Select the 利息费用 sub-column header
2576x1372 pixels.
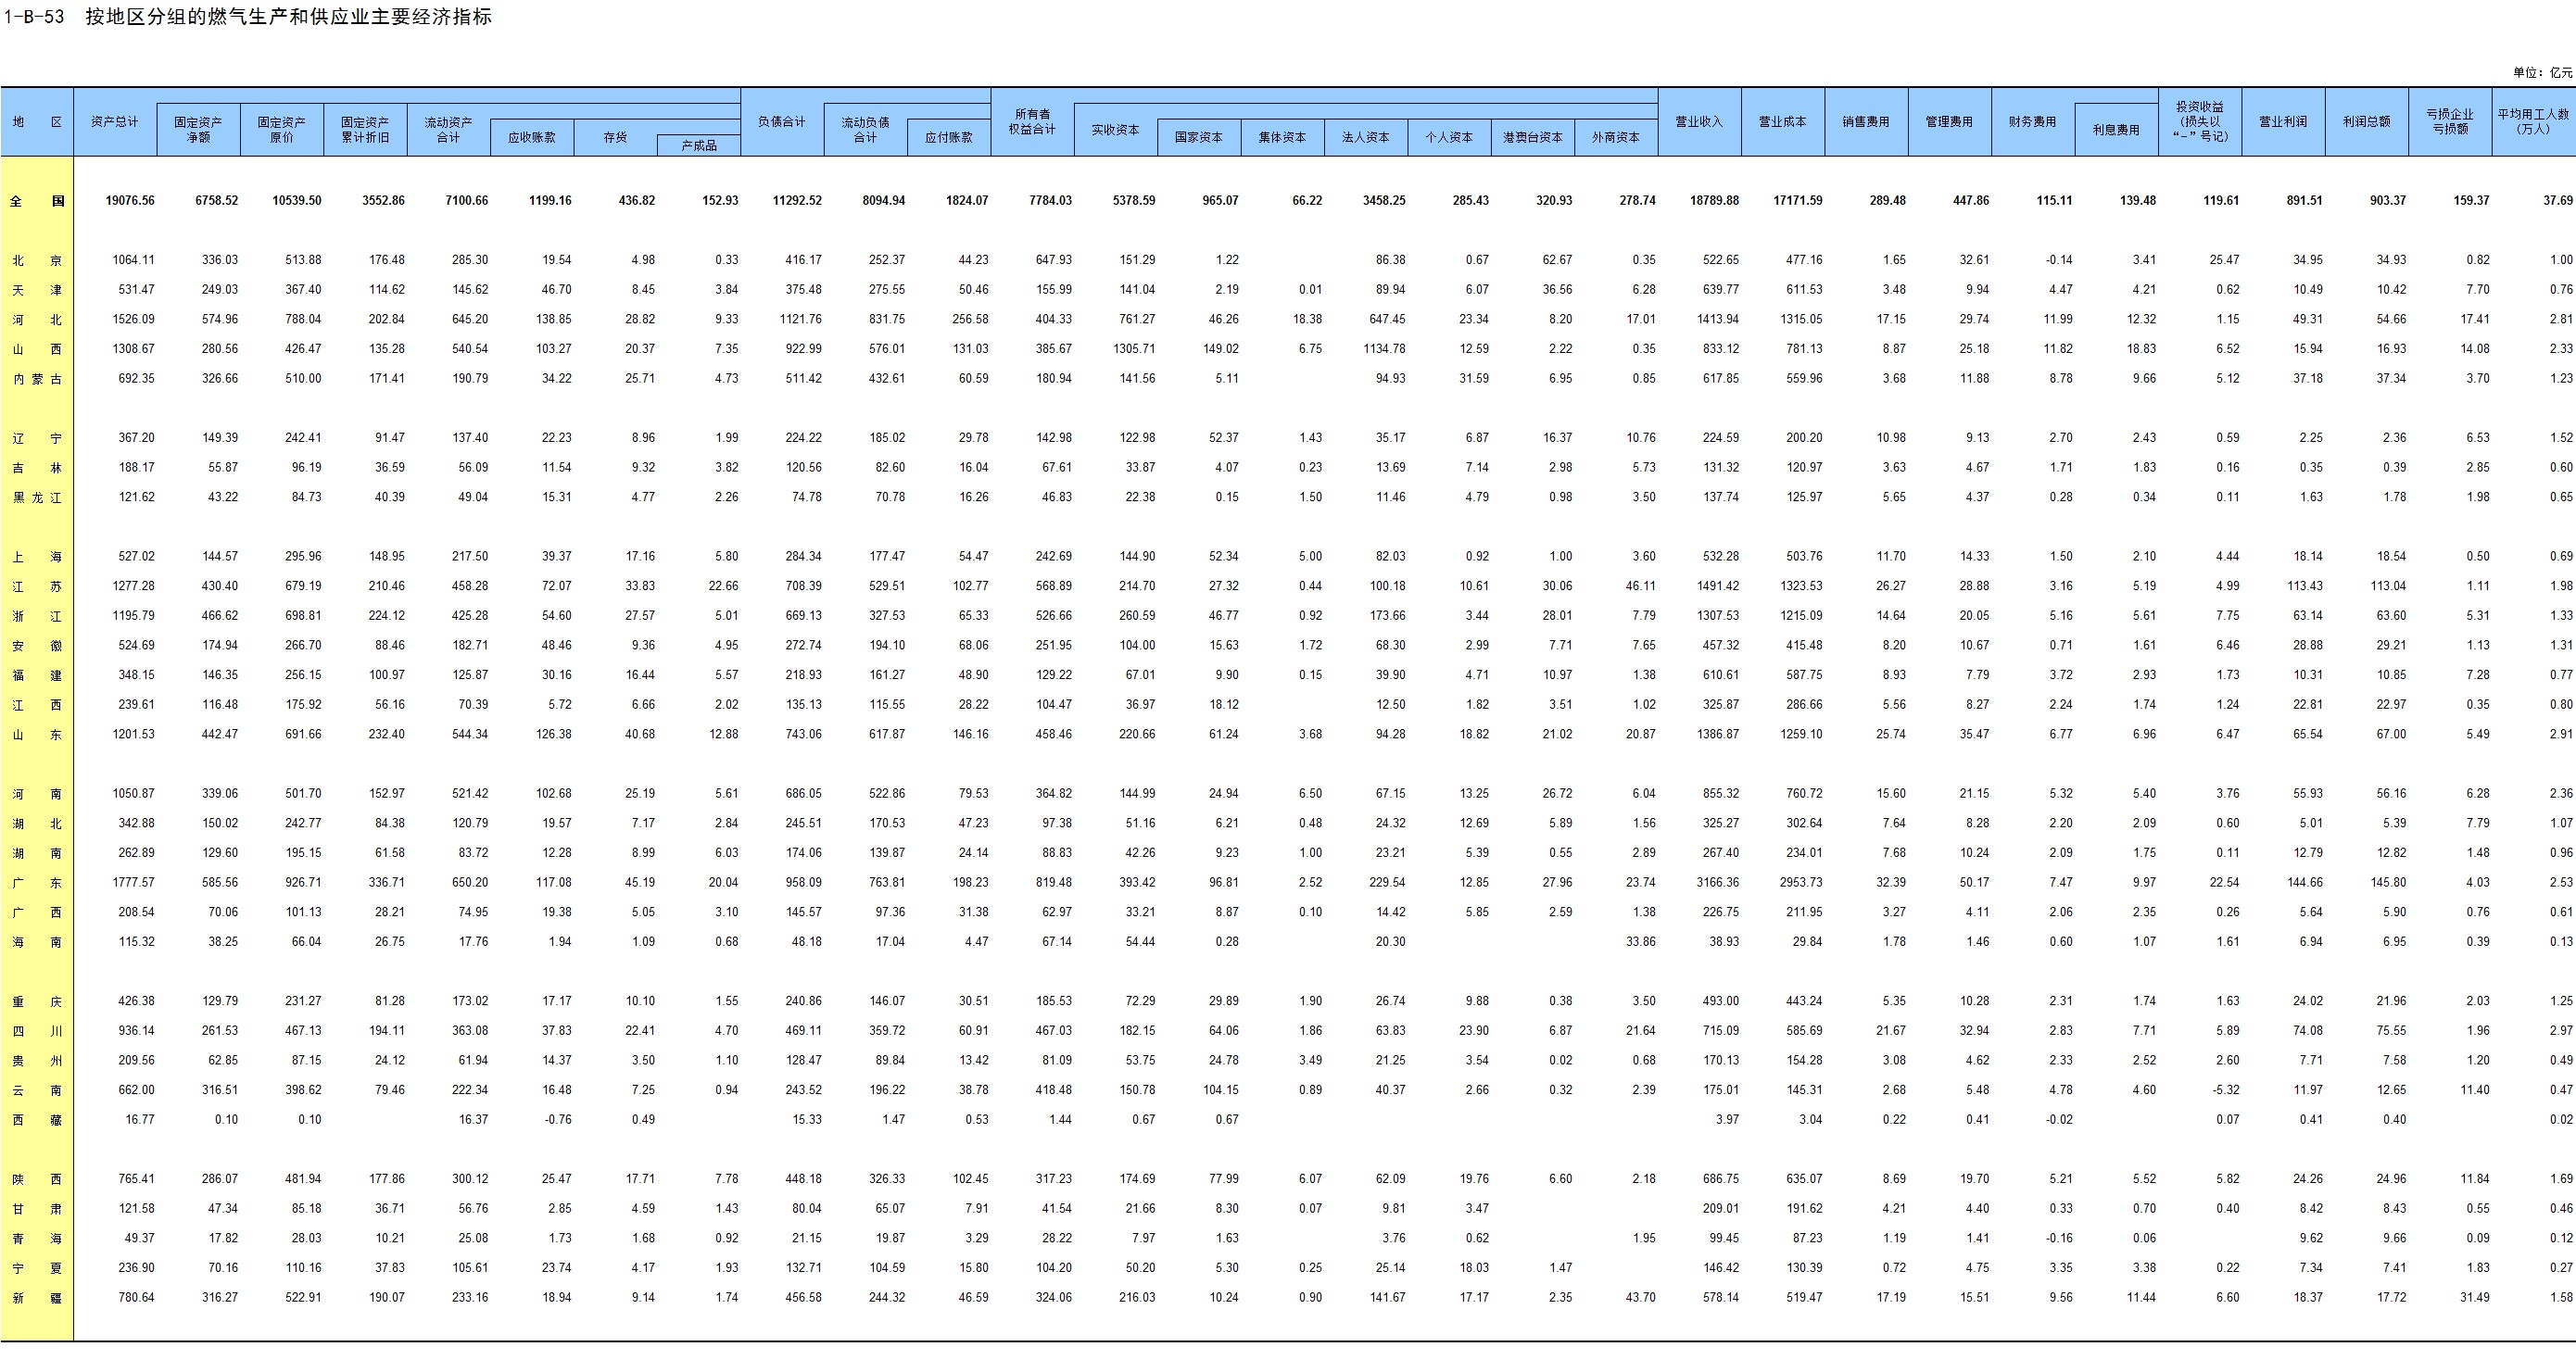tap(2115, 130)
